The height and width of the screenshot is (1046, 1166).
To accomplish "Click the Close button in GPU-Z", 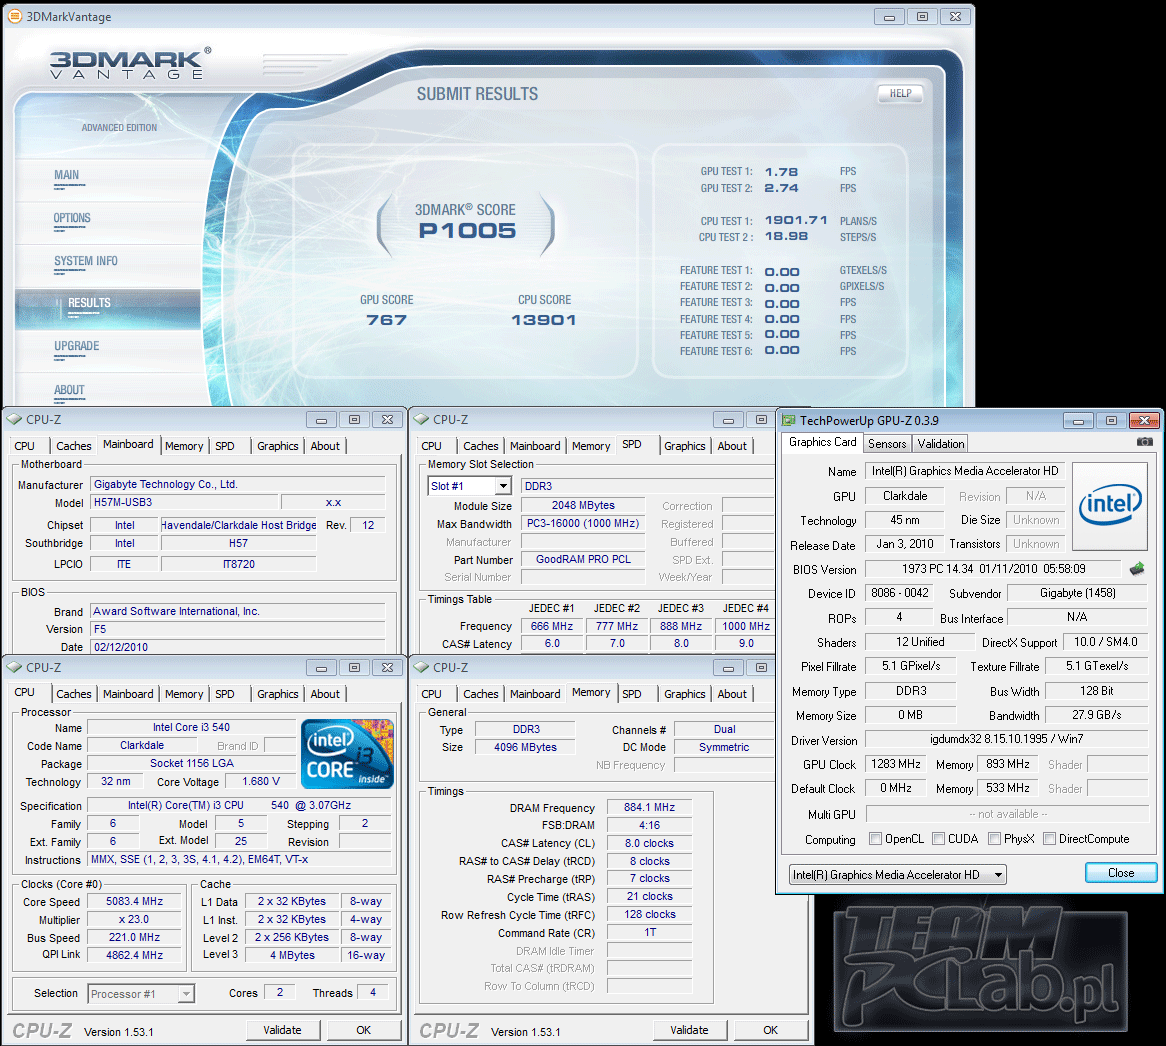I will (x=1121, y=873).
